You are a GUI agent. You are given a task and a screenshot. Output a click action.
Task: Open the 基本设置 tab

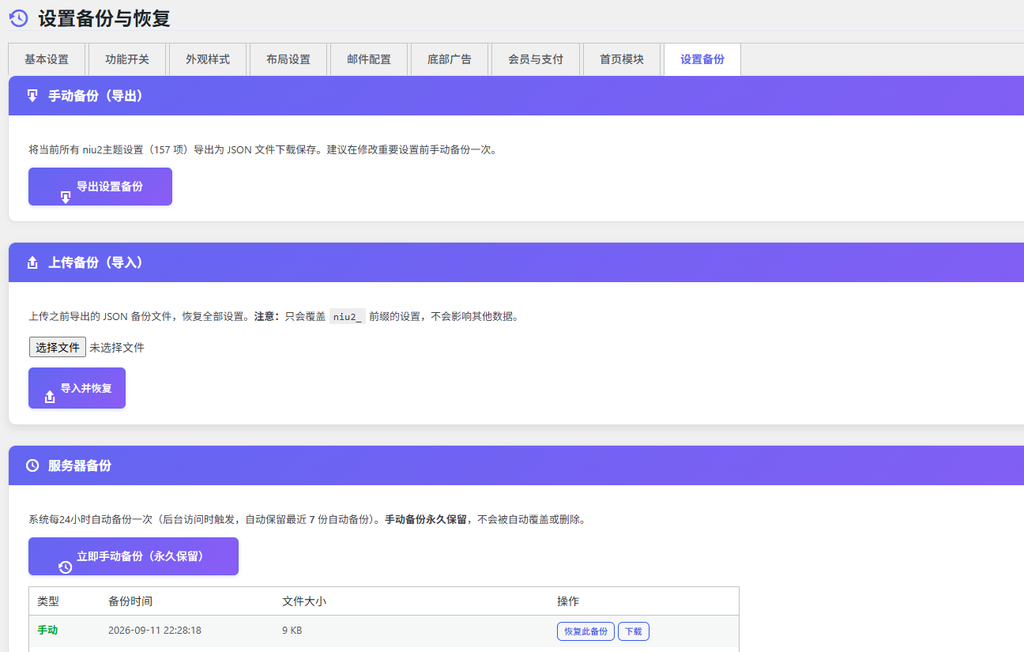point(46,59)
